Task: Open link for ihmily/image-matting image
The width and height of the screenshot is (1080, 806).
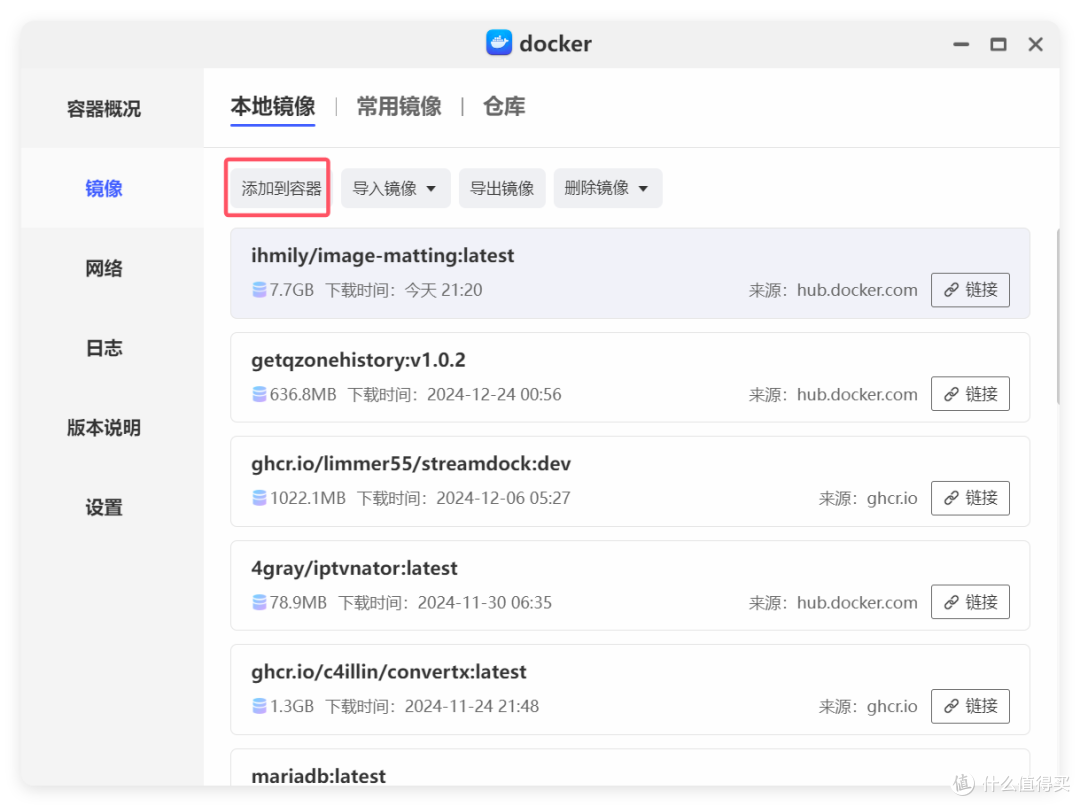Action: pos(970,290)
